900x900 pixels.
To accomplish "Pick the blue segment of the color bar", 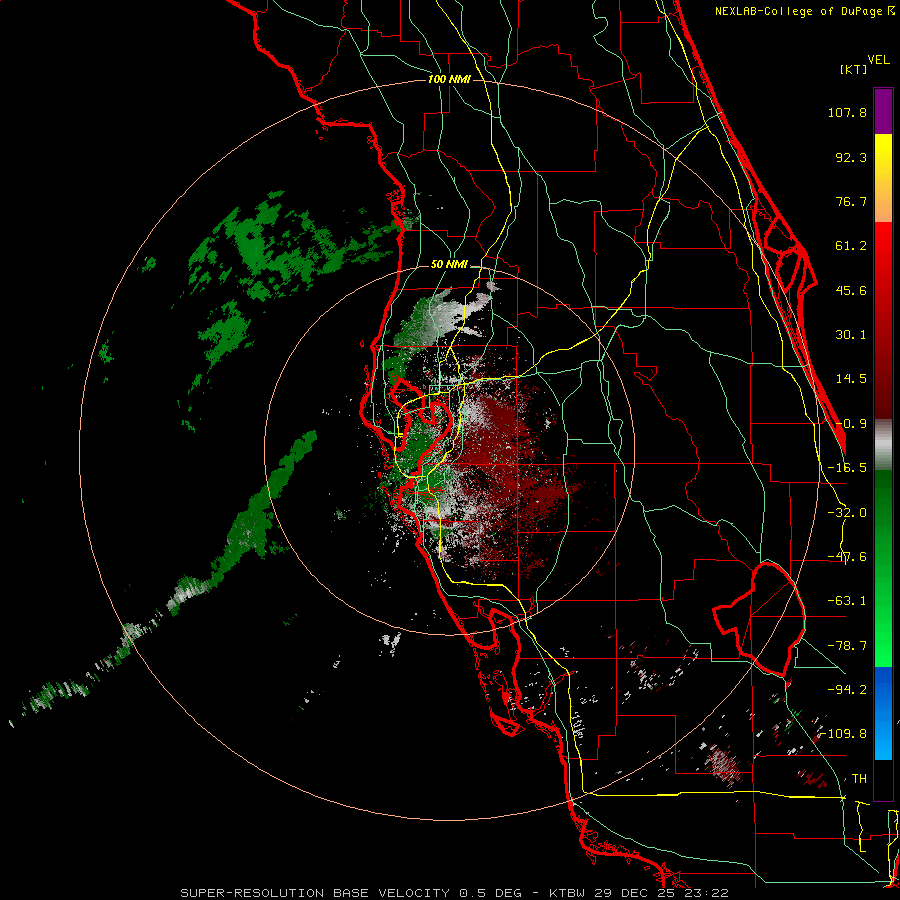I will pos(883,713).
